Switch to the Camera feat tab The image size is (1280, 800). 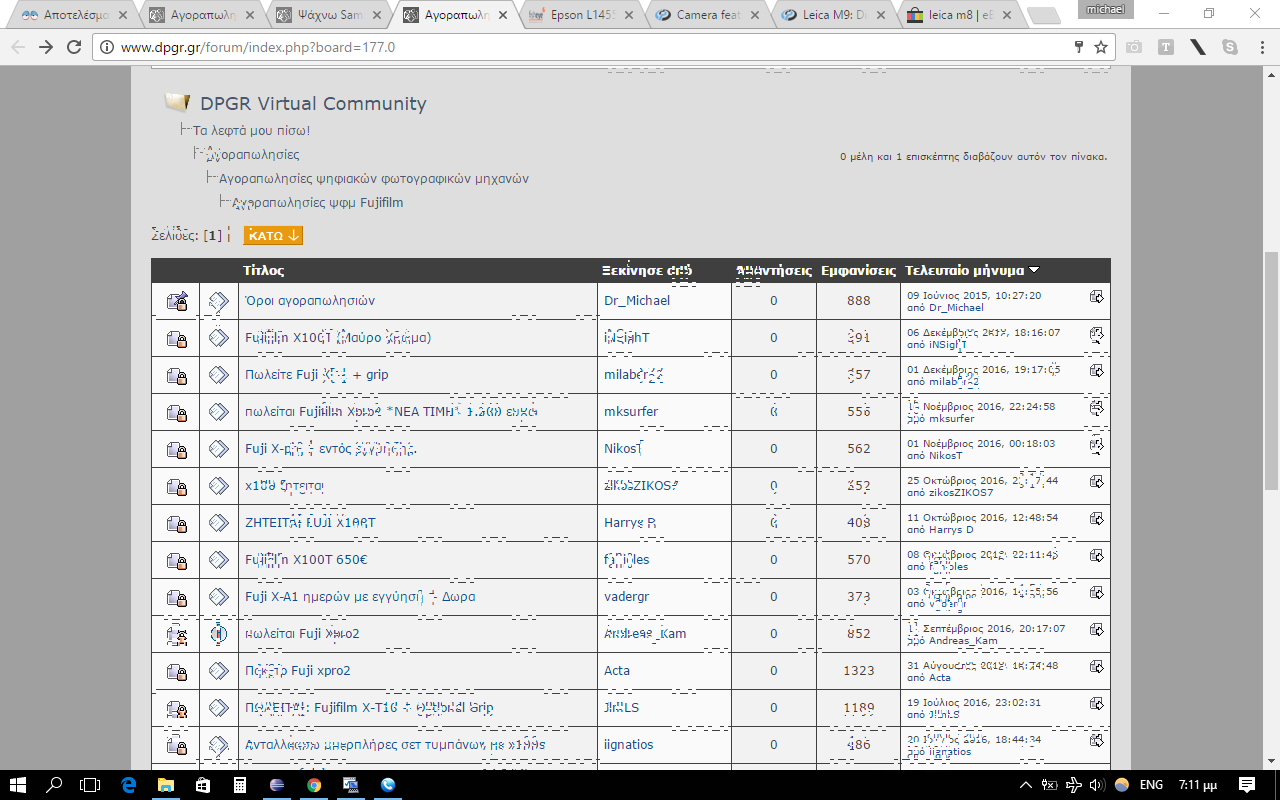[705, 15]
